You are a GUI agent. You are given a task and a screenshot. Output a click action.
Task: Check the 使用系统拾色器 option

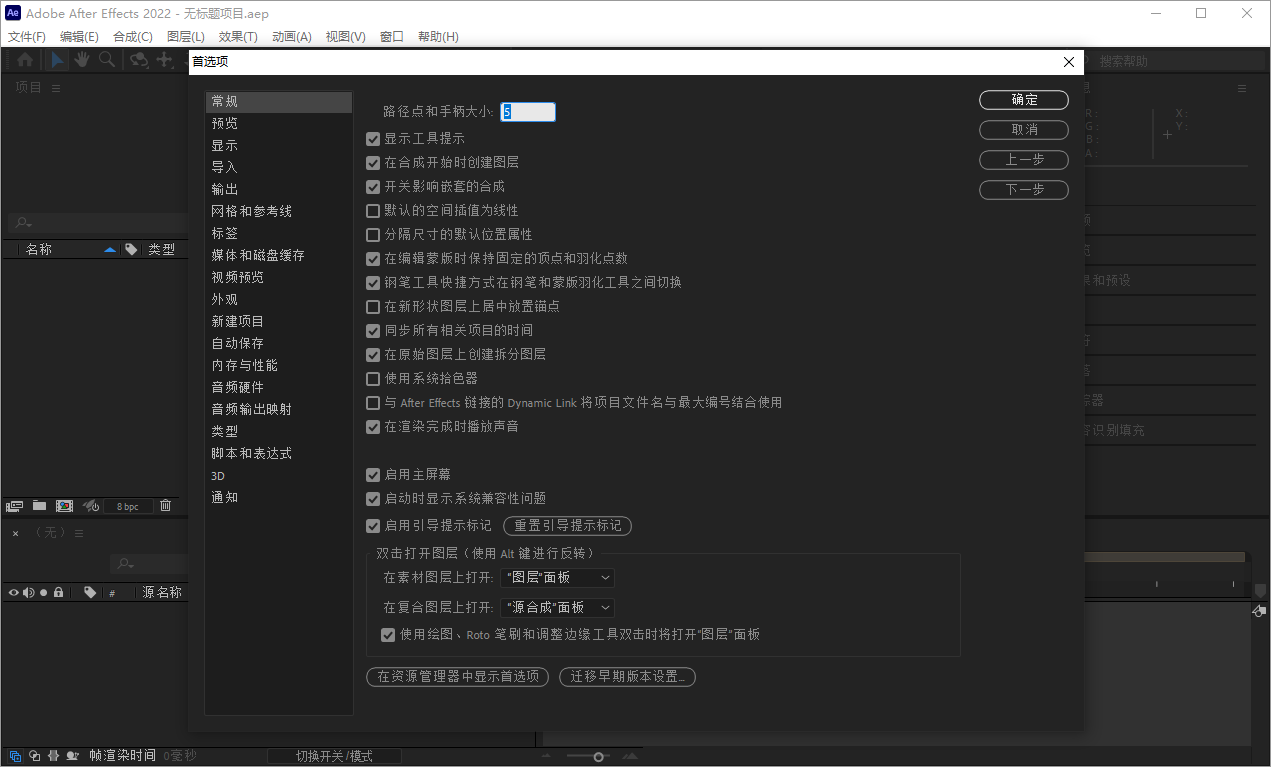[x=373, y=378]
